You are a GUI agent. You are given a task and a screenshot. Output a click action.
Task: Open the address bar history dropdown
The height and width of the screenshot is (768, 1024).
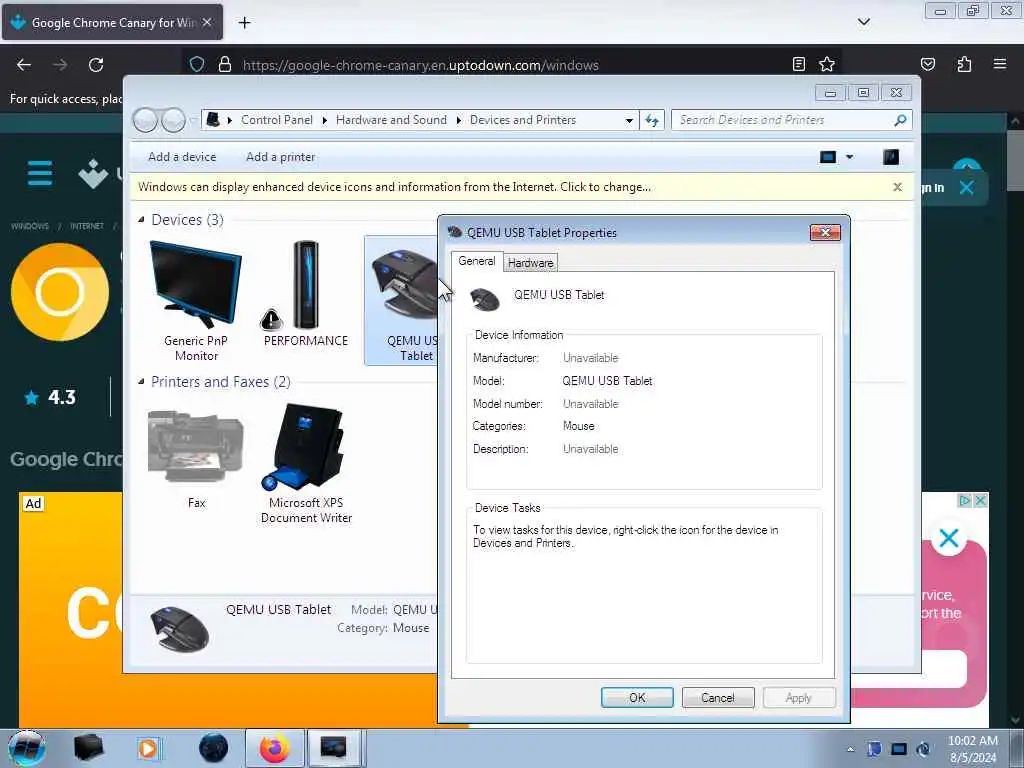[x=629, y=120]
